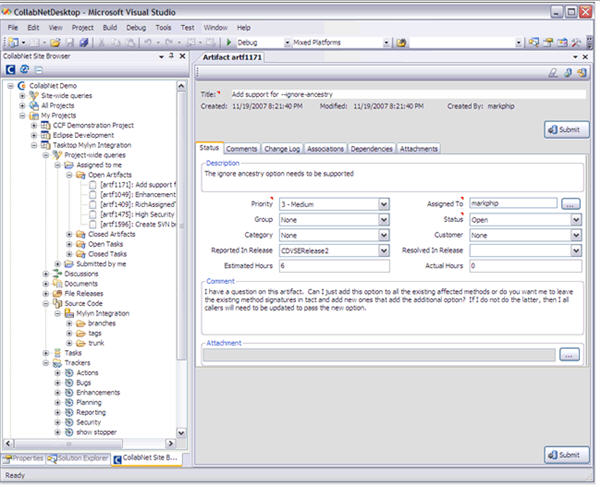Click the Find in Files toolbar icon

tap(401, 43)
